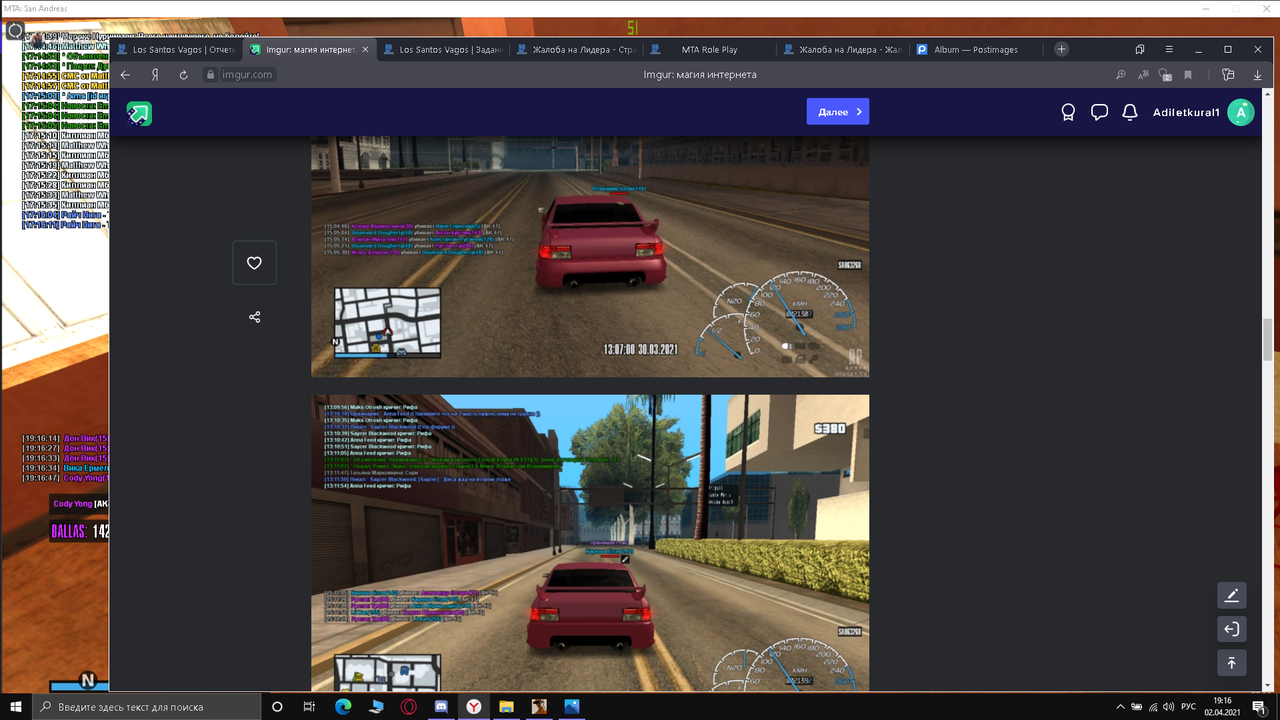
Task: Click the Windows taskbar search box
Action: (148, 706)
